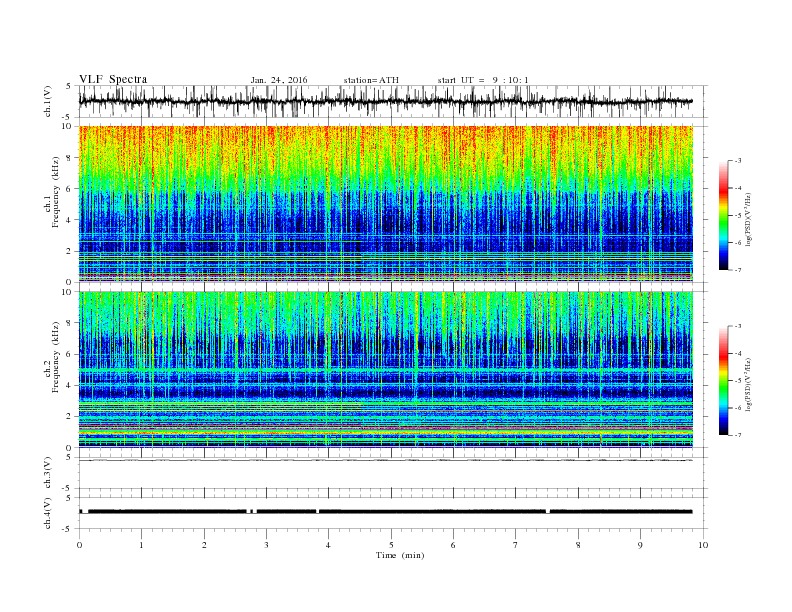
Task: Click the ch.2 spectrogram color bar
Action: pos(723,380)
